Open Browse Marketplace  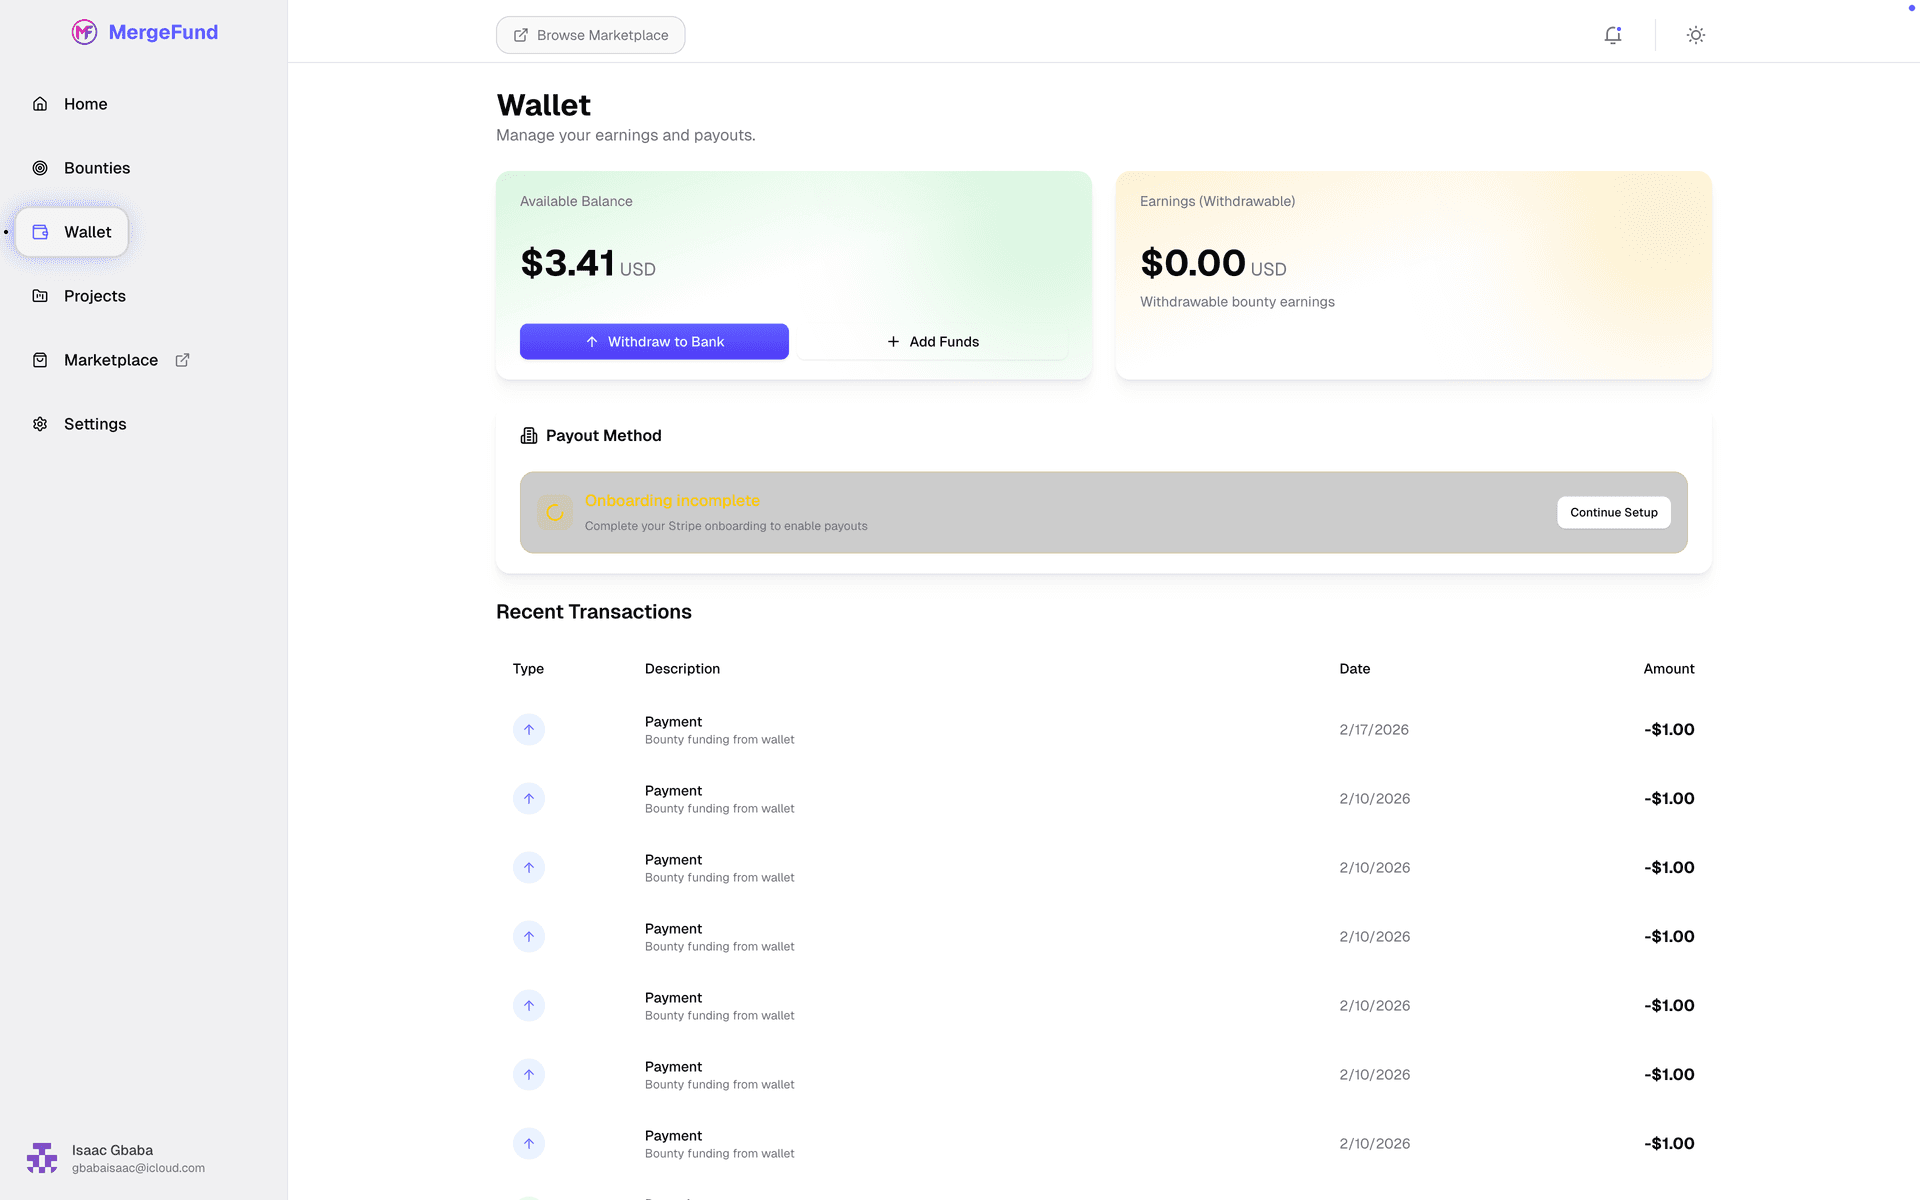(590, 34)
